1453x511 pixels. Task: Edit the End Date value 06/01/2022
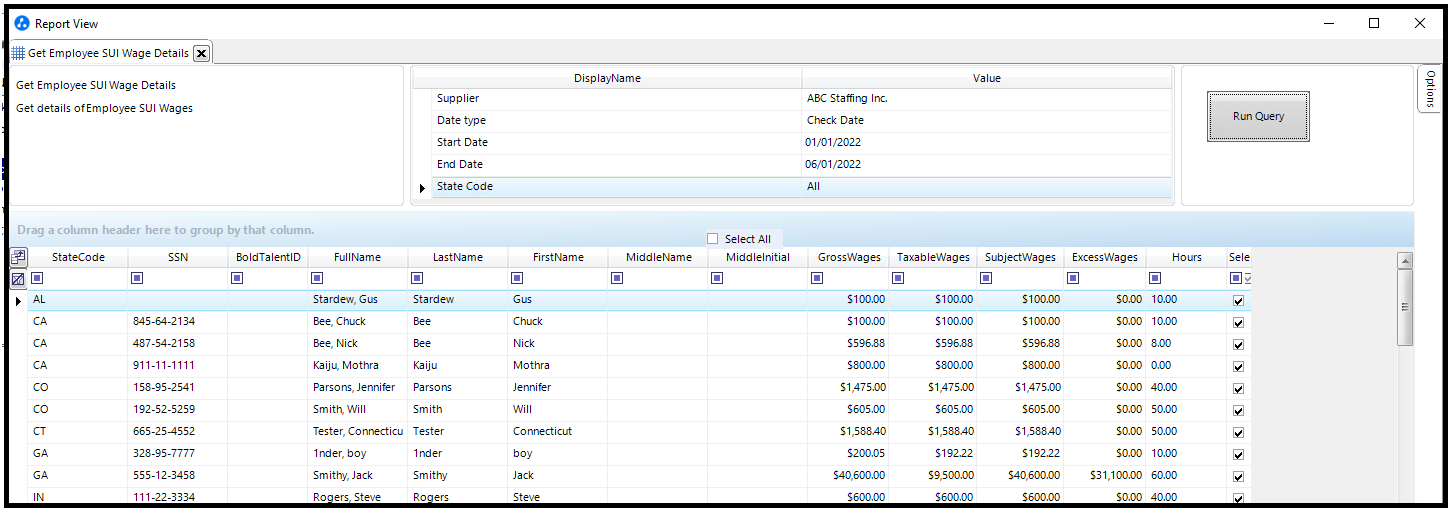[x=986, y=165]
